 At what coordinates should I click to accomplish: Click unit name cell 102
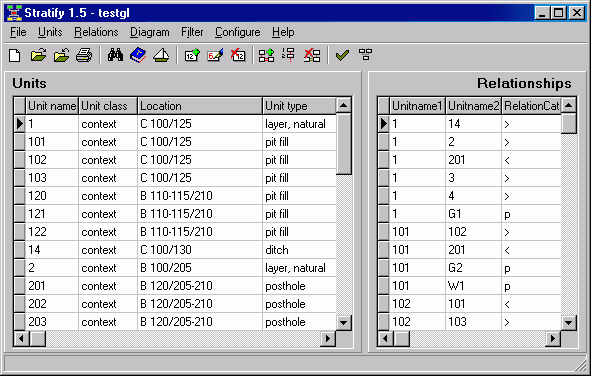point(52,160)
